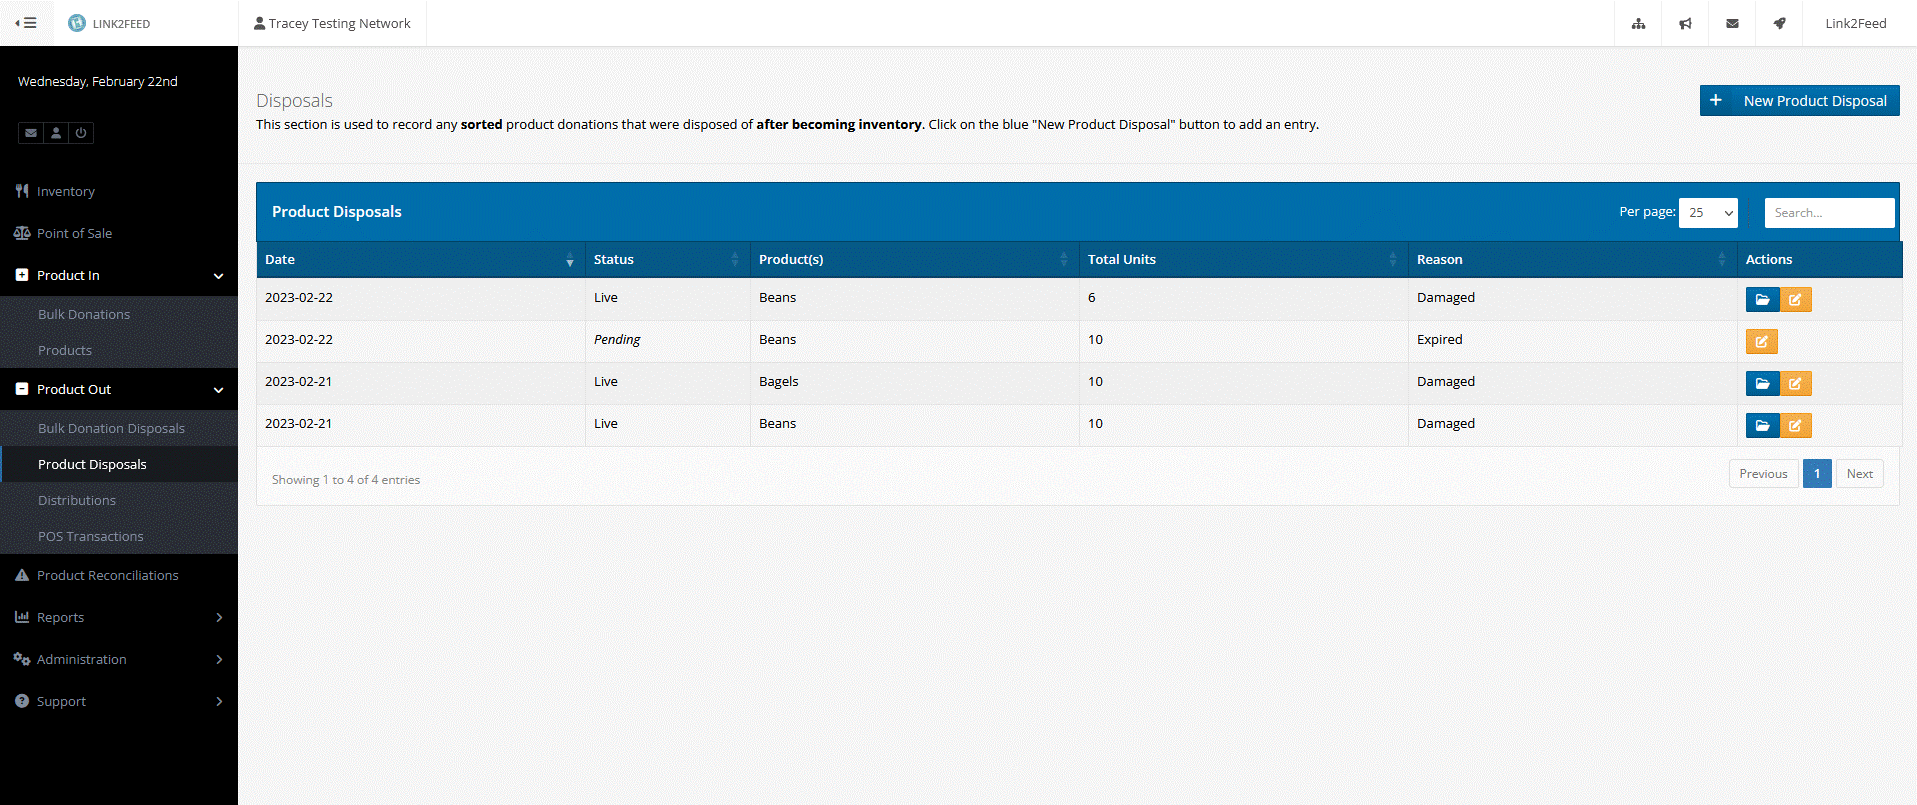Open messages envelope icon in top header
Screen dimensions: 1917x805
click(x=1732, y=23)
